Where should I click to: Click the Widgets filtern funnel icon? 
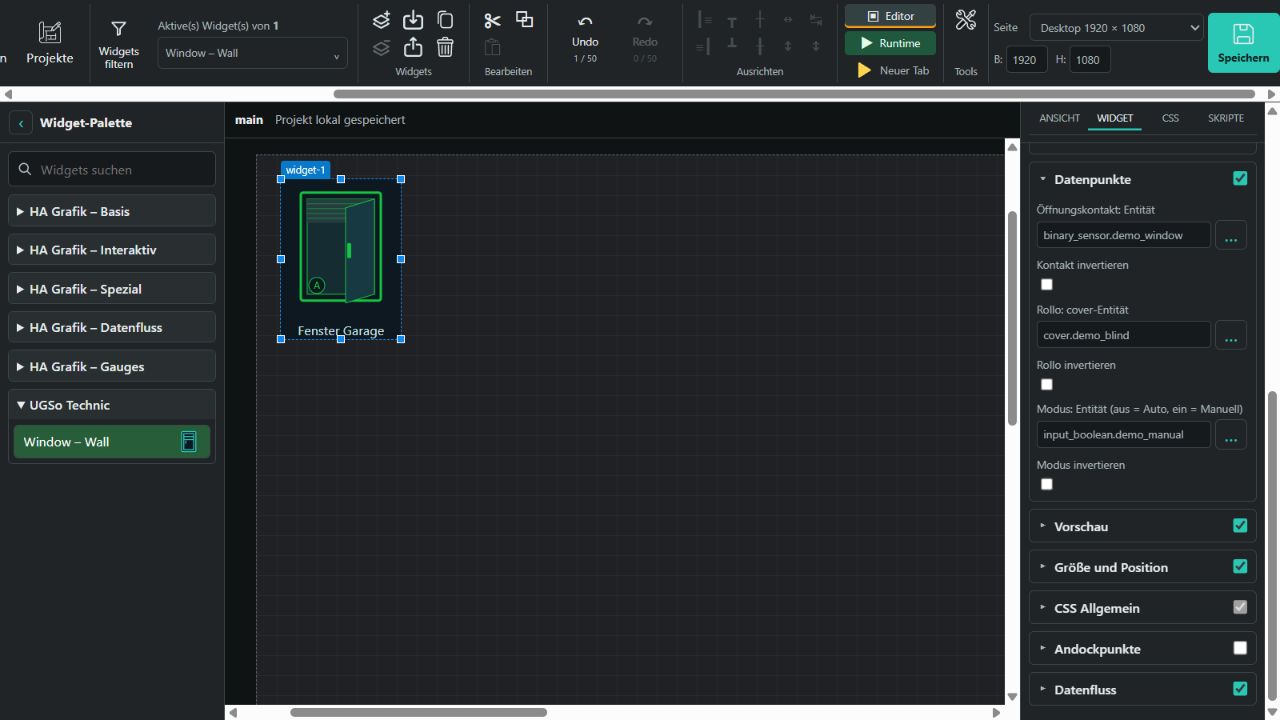118,29
